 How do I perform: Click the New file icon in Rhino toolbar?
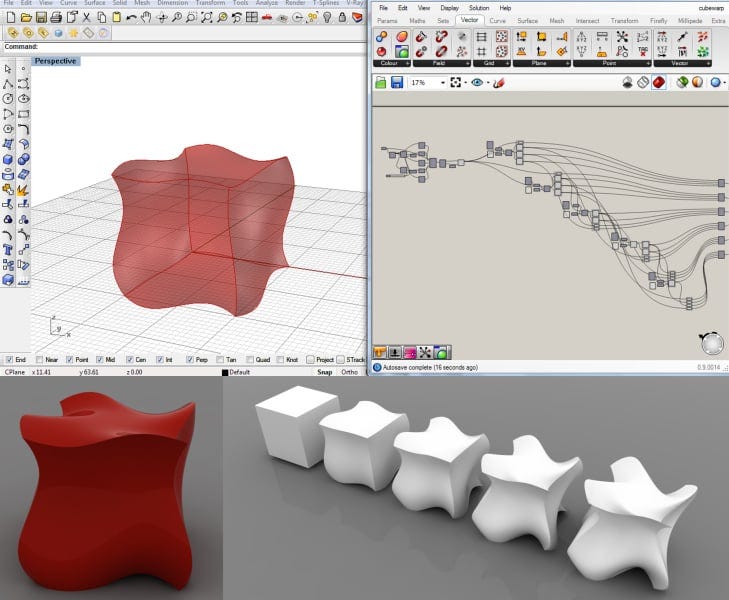11,18
